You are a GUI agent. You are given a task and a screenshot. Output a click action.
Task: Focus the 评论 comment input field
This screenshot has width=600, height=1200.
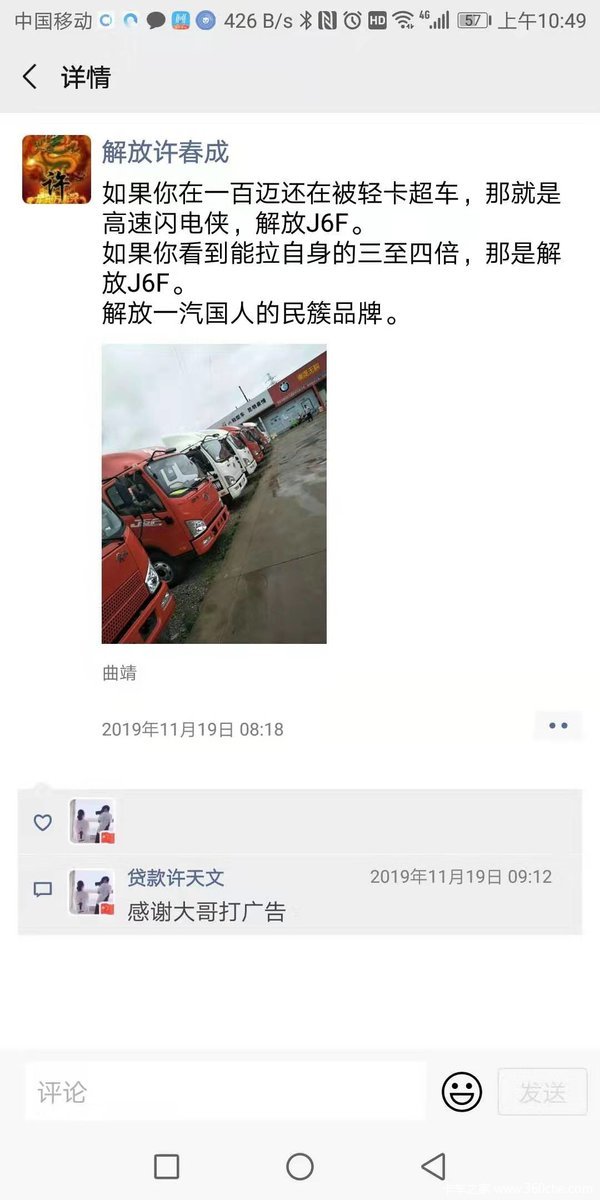click(x=225, y=1091)
